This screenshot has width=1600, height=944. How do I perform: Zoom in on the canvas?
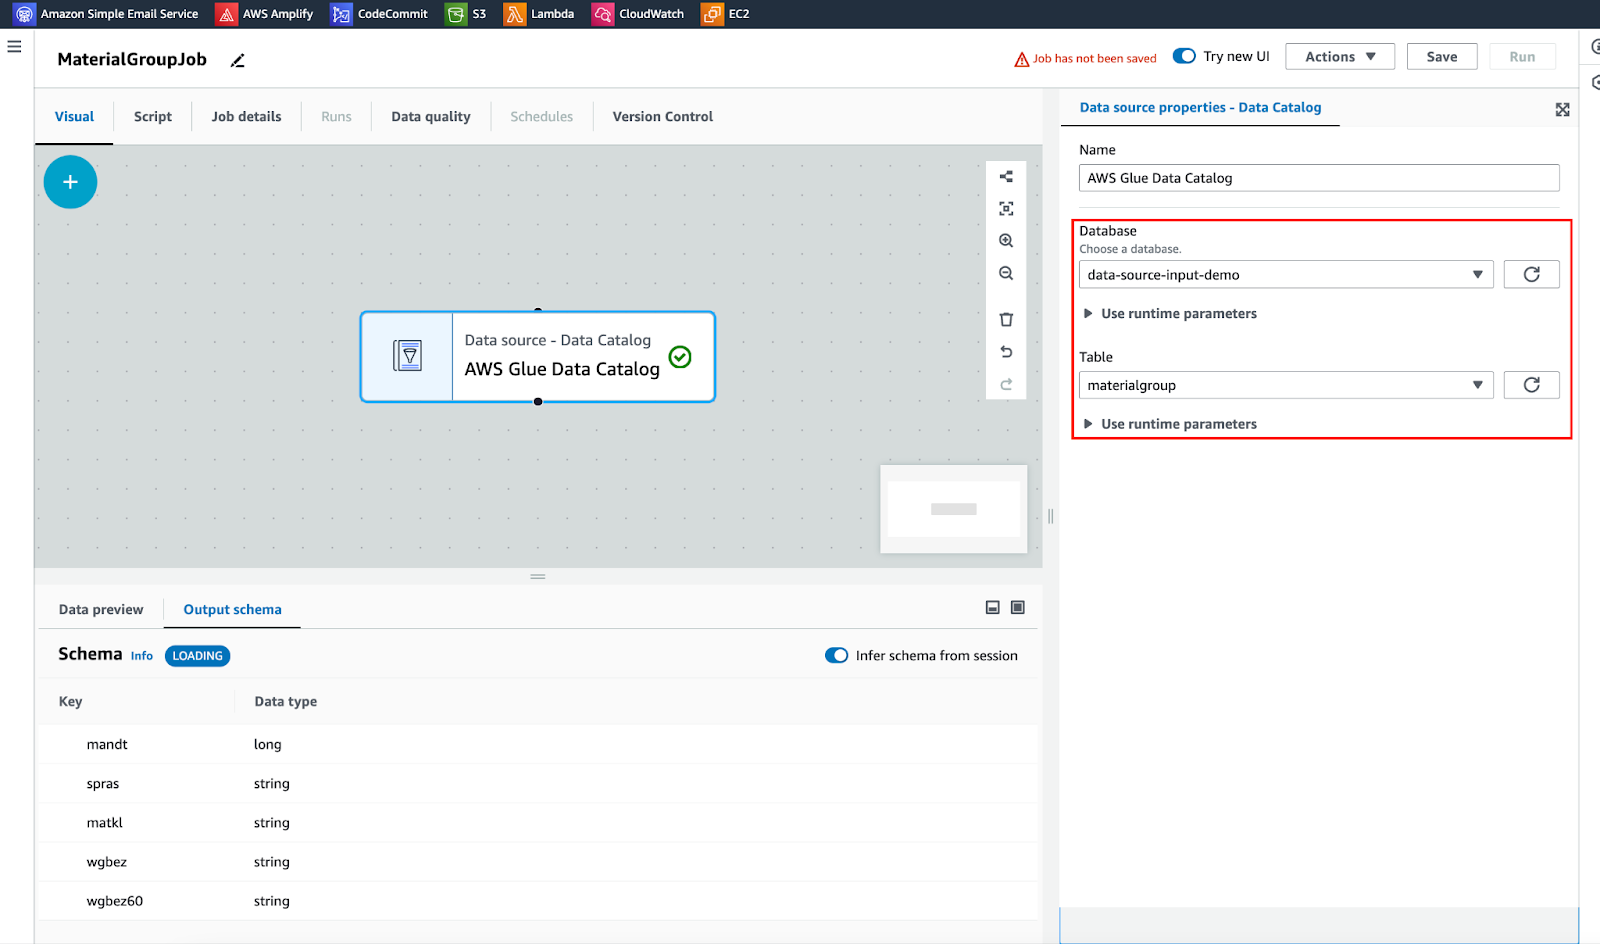(1006, 241)
